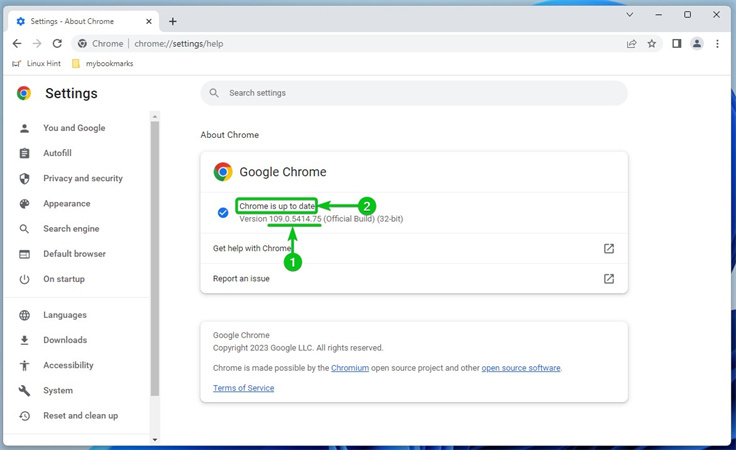Click the accessibility figure icon
The image size is (736, 450).
[x=24, y=366]
